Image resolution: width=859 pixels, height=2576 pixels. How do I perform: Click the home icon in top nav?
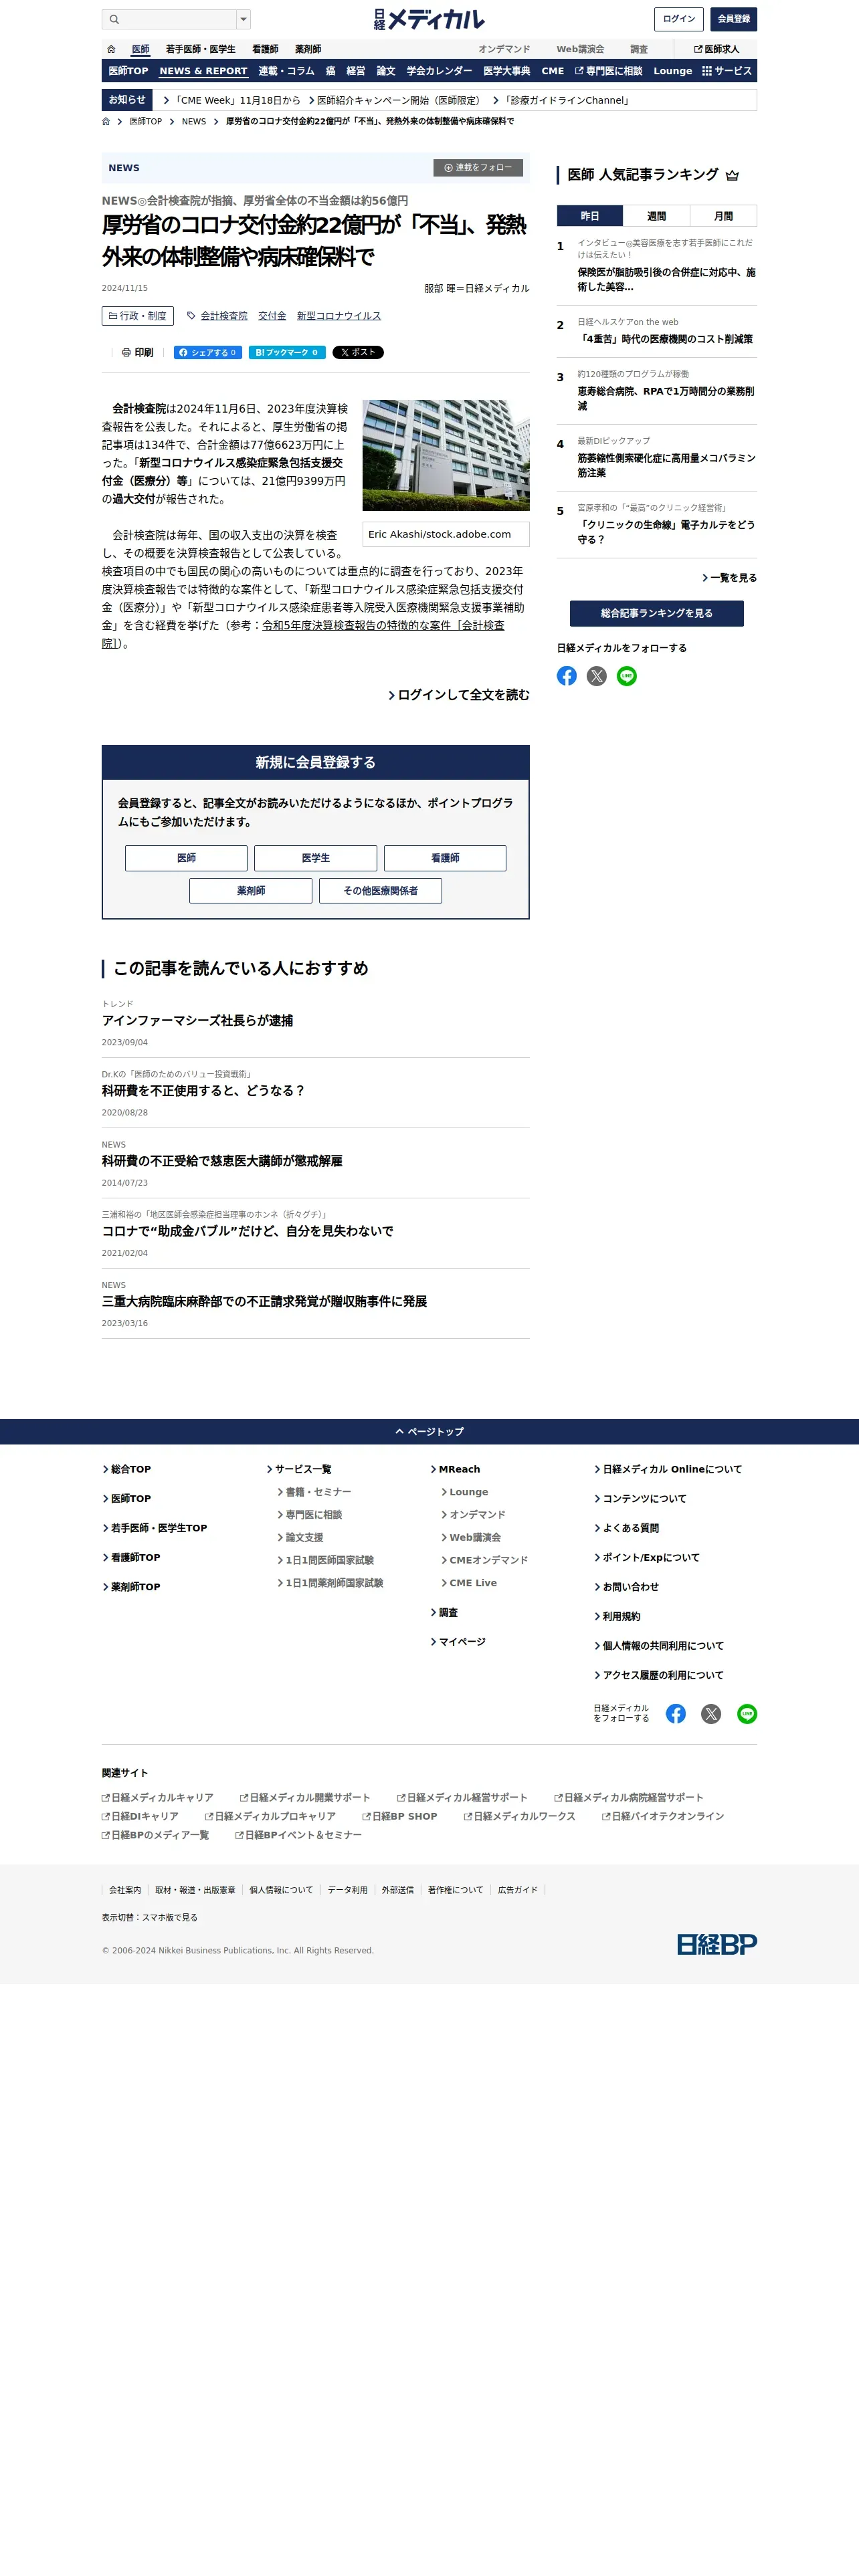pyautogui.click(x=111, y=49)
